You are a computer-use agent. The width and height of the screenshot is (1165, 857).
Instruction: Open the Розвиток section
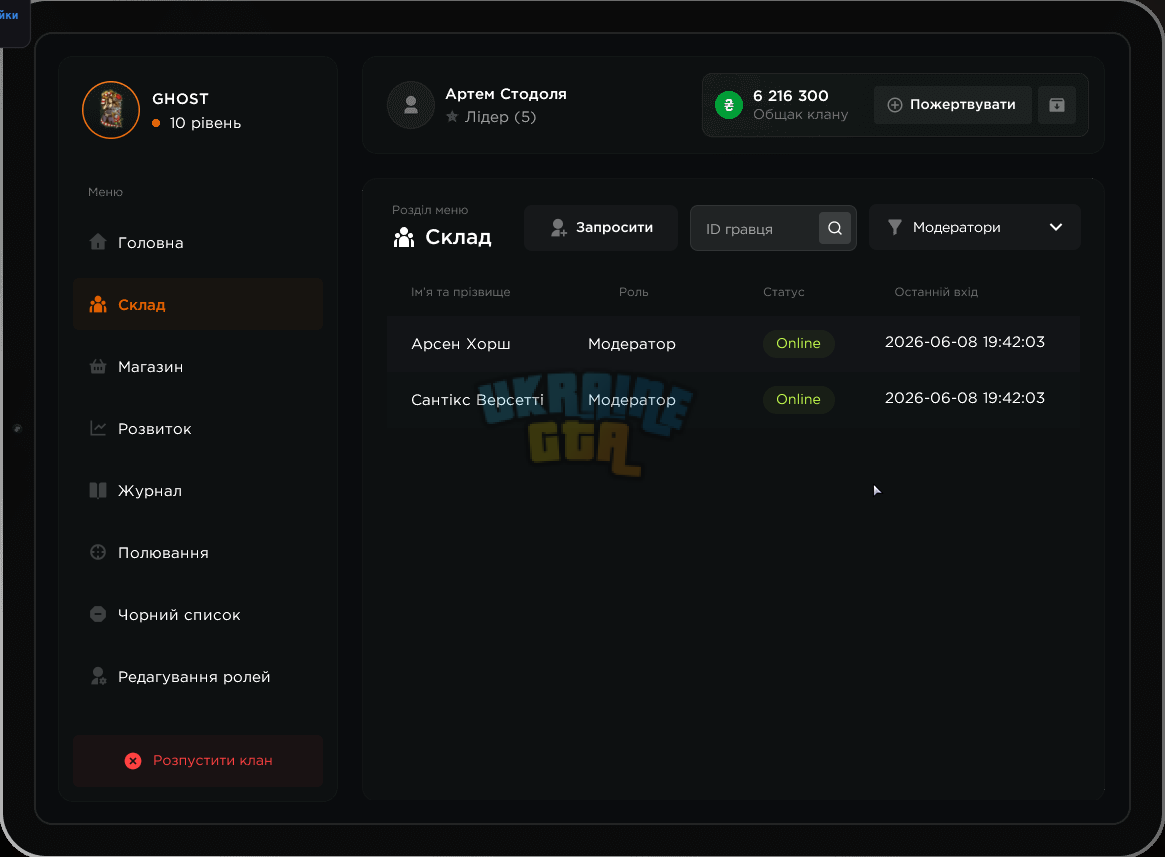(198, 428)
